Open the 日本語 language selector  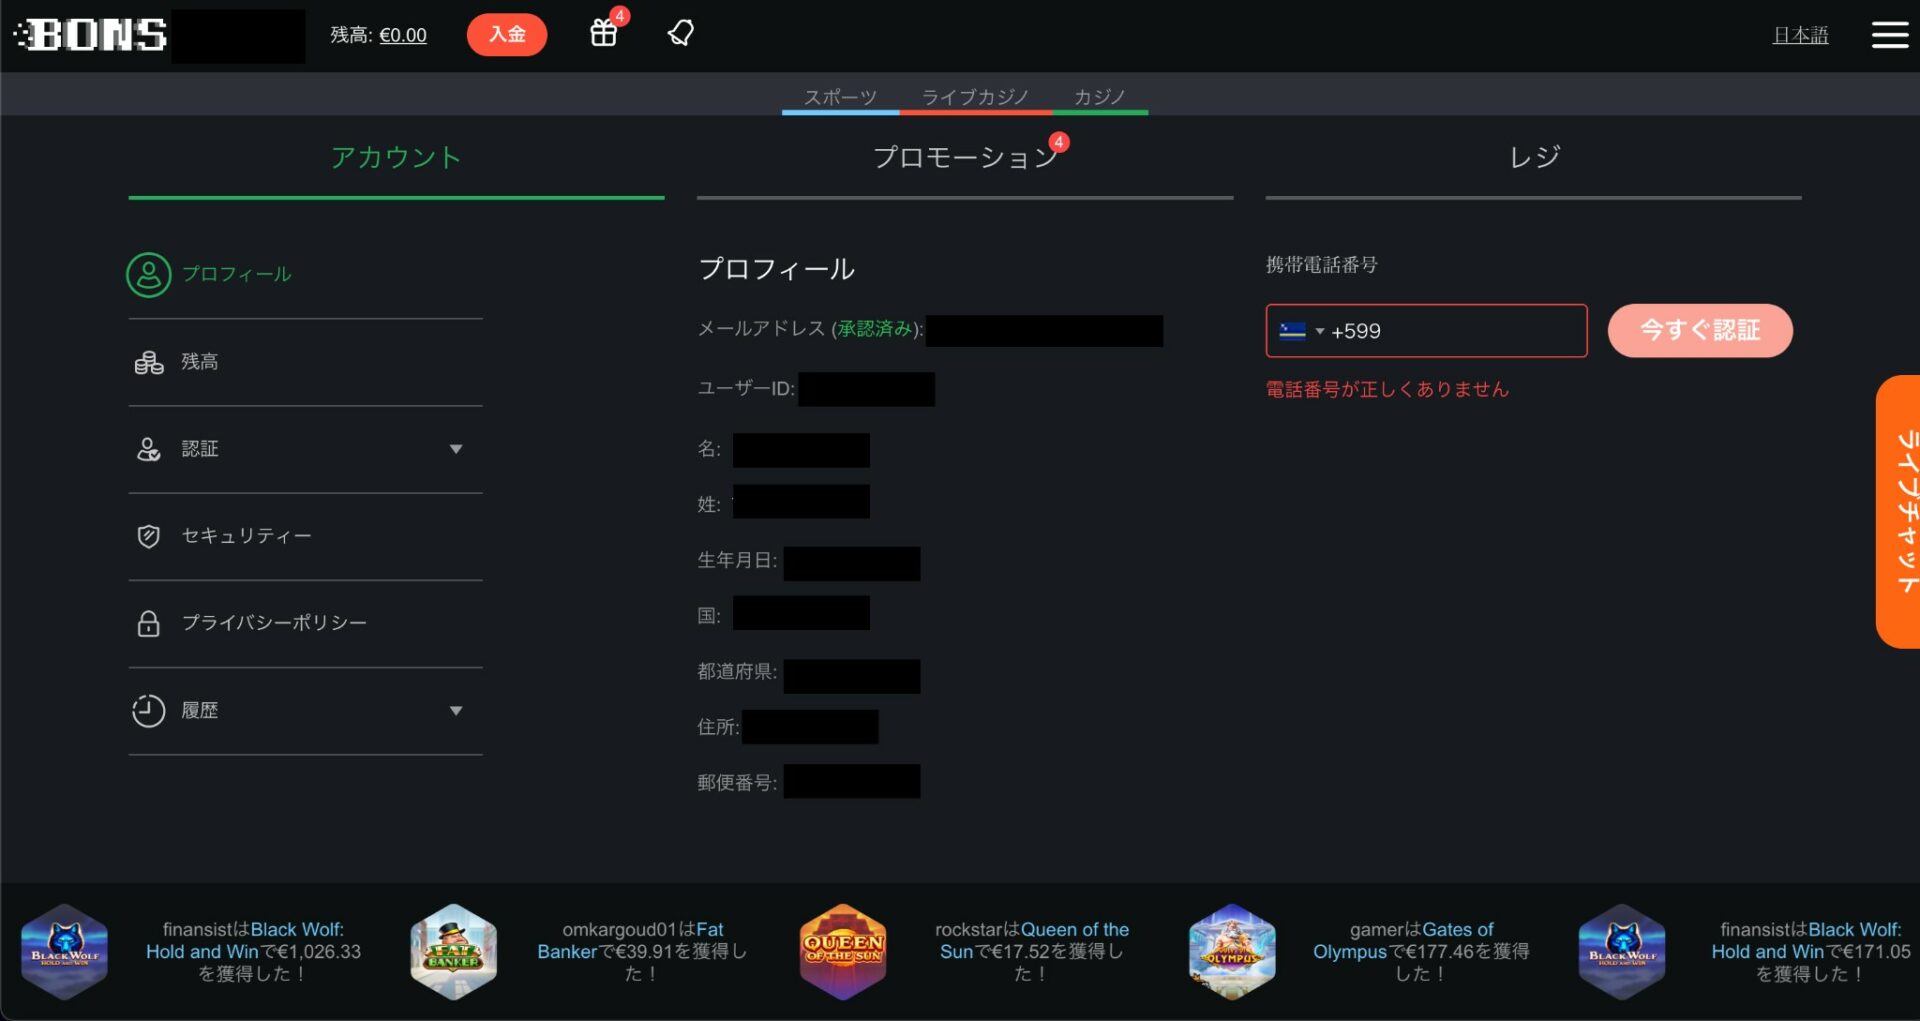1800,35
